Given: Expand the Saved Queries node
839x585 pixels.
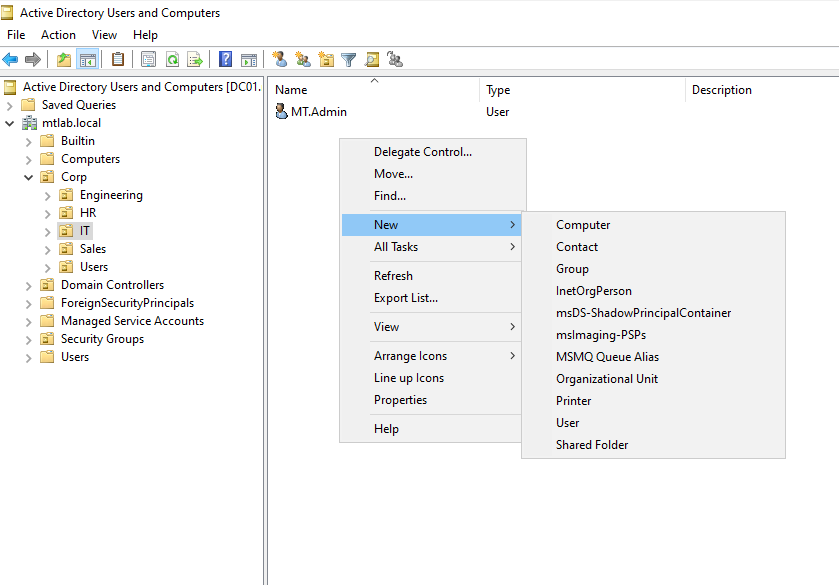Looking at the screenshot, I should click(x=9, y=105).
